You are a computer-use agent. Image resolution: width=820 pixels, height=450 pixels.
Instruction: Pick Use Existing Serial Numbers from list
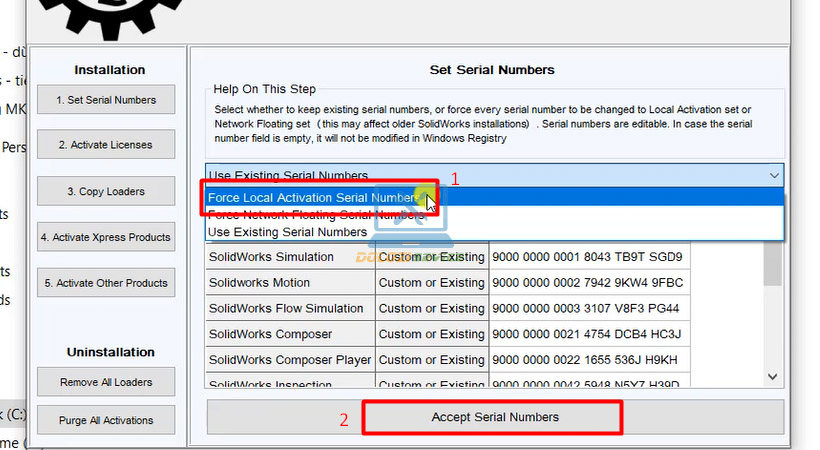(288, 232)
